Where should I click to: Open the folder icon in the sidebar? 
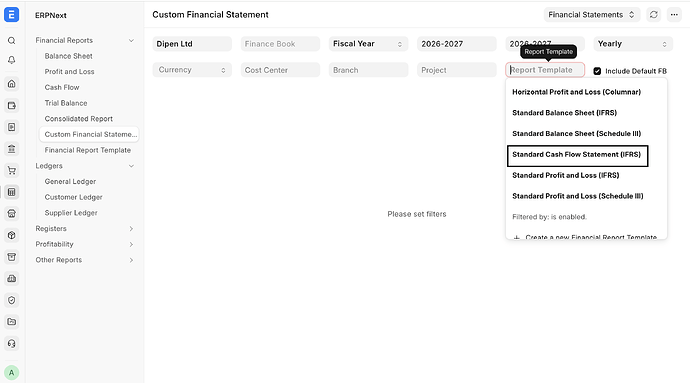point(11,322)
